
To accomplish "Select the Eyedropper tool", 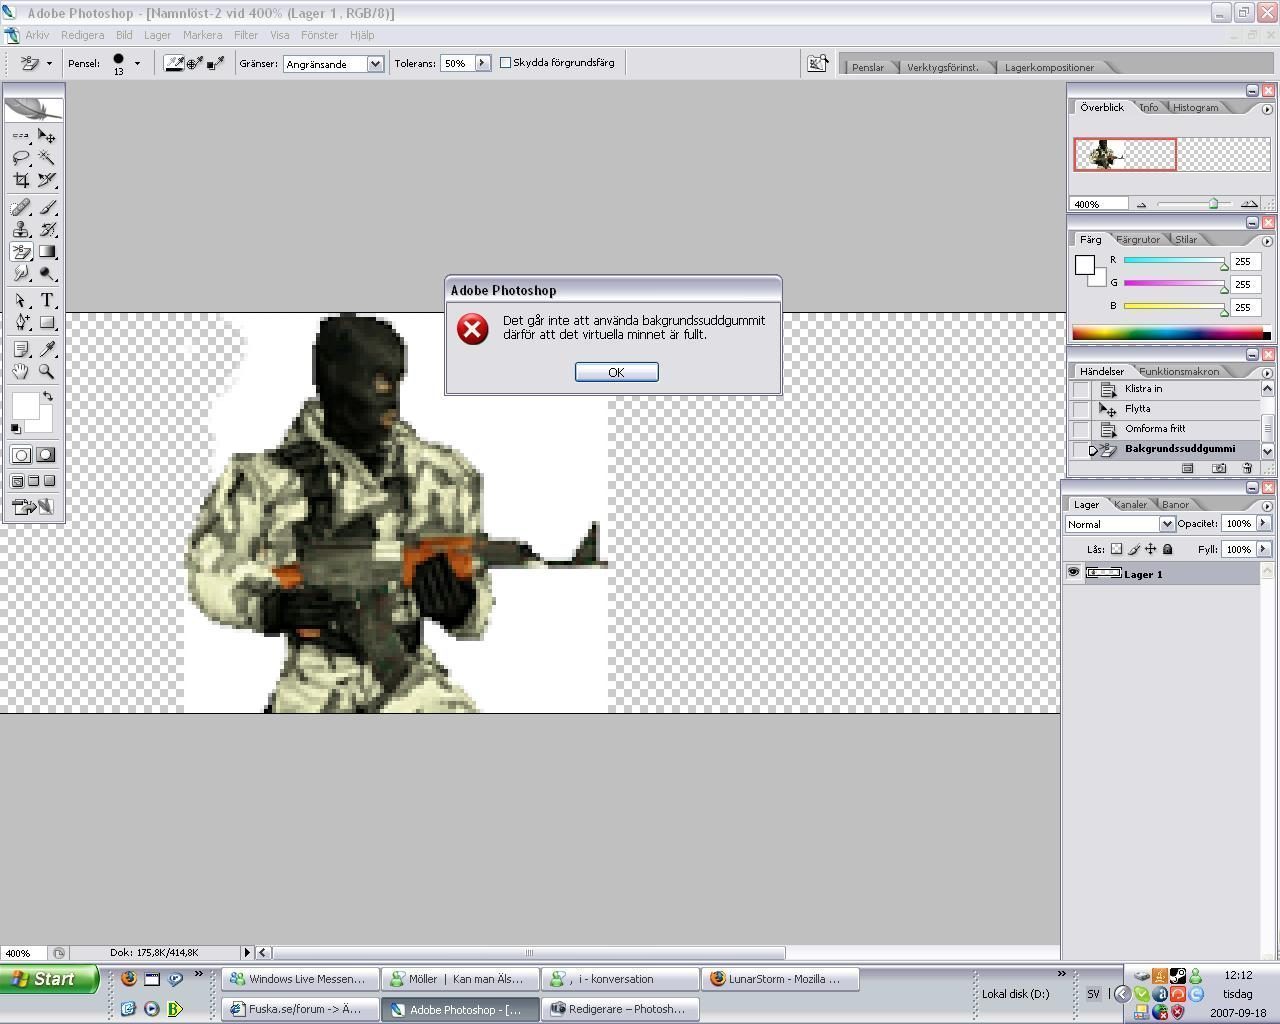I will pos(46,349).
